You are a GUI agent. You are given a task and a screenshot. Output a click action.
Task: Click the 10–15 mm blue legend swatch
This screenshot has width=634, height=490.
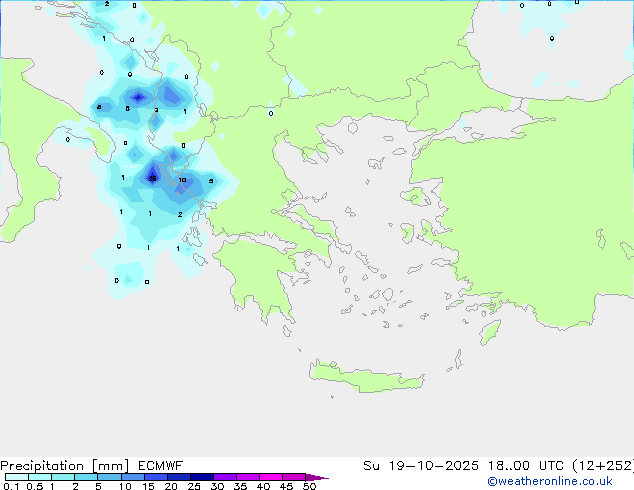pos(132,477)
